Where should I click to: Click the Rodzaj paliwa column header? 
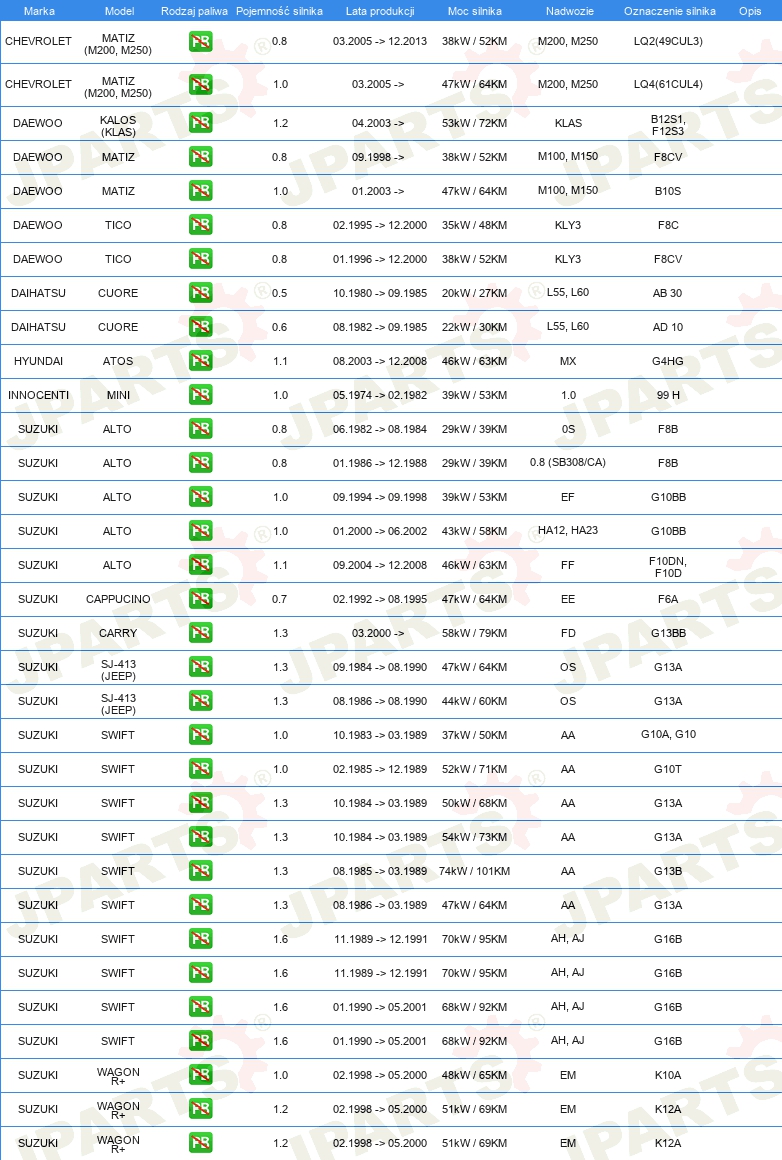click(x=195, y=11)
